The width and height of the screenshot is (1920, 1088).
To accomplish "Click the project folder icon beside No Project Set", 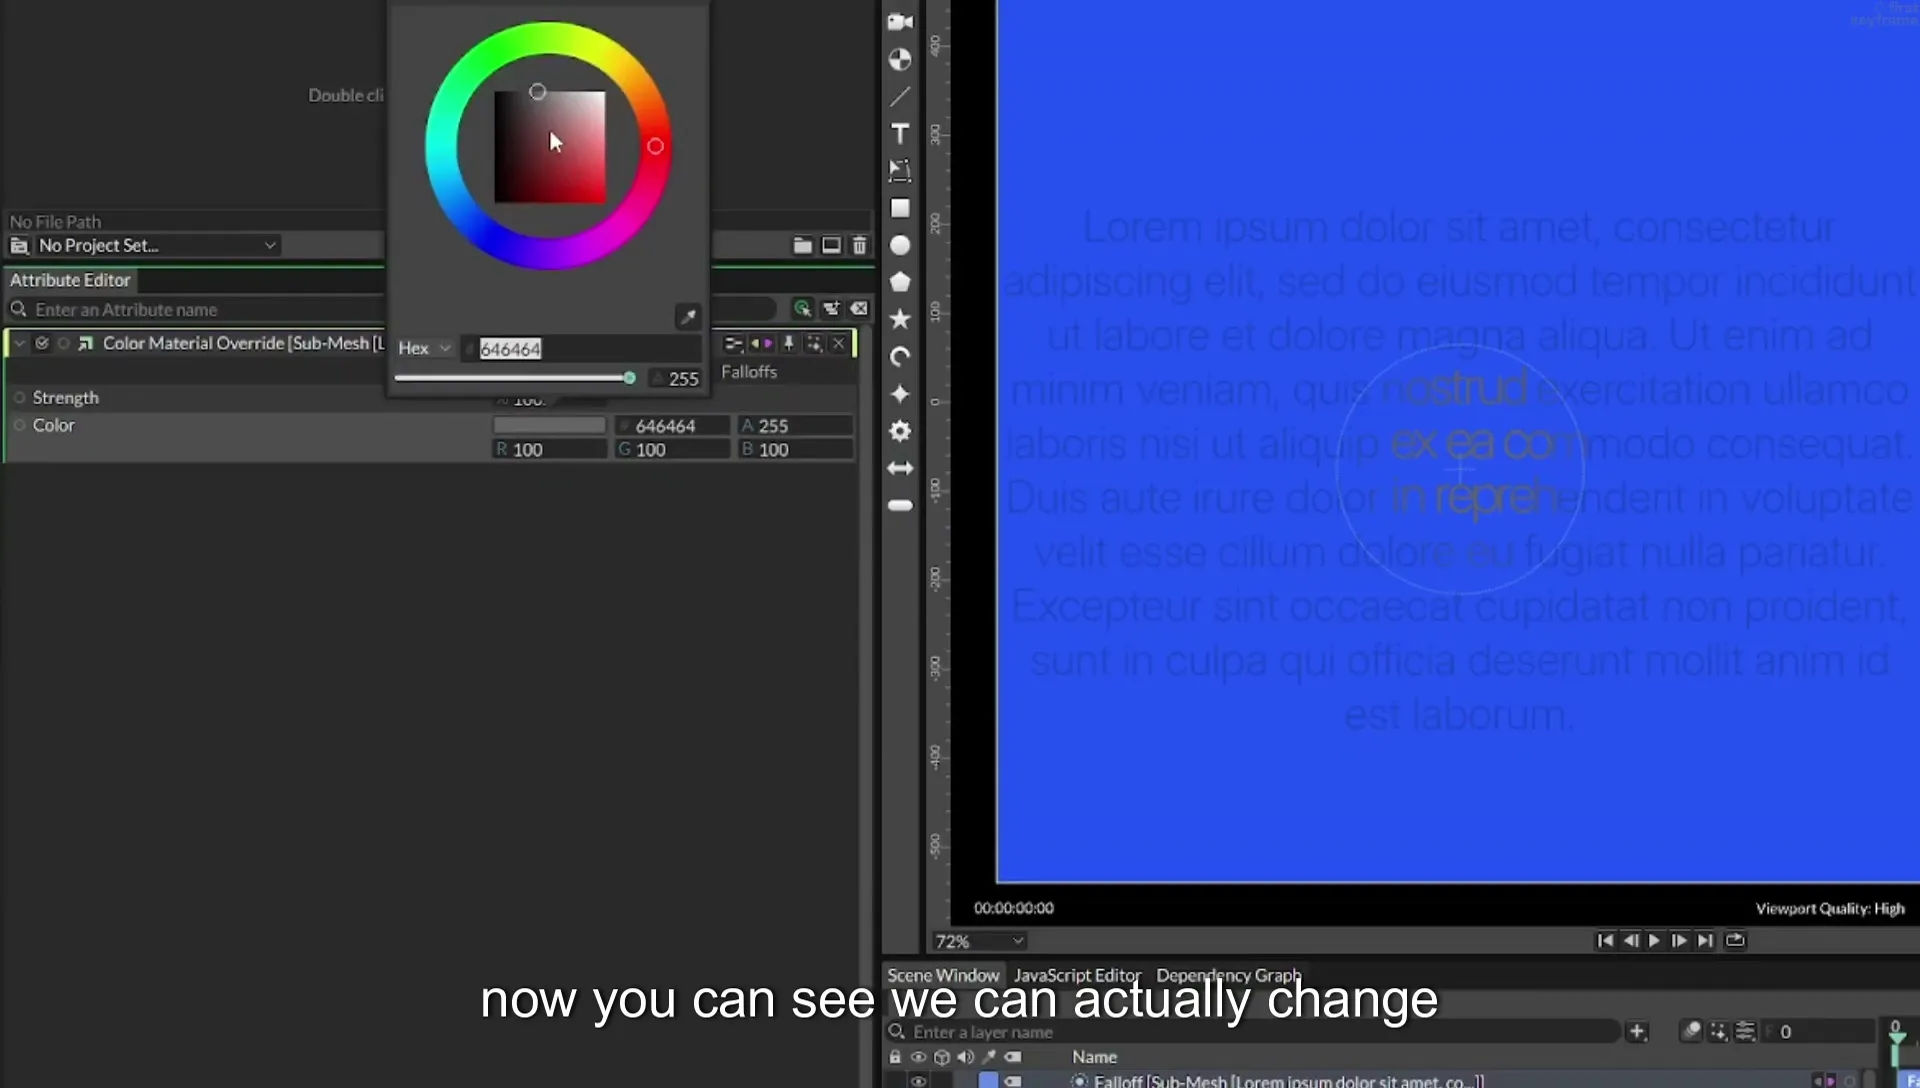I will tap(19, 245).
